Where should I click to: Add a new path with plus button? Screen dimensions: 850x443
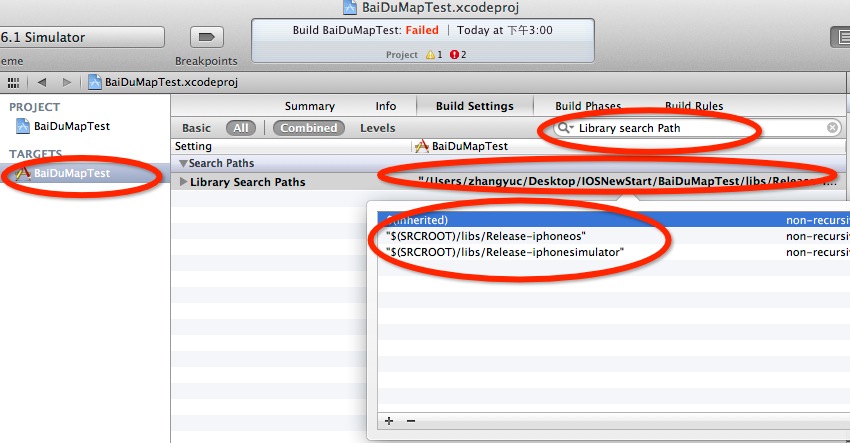[x=389, y=421]
